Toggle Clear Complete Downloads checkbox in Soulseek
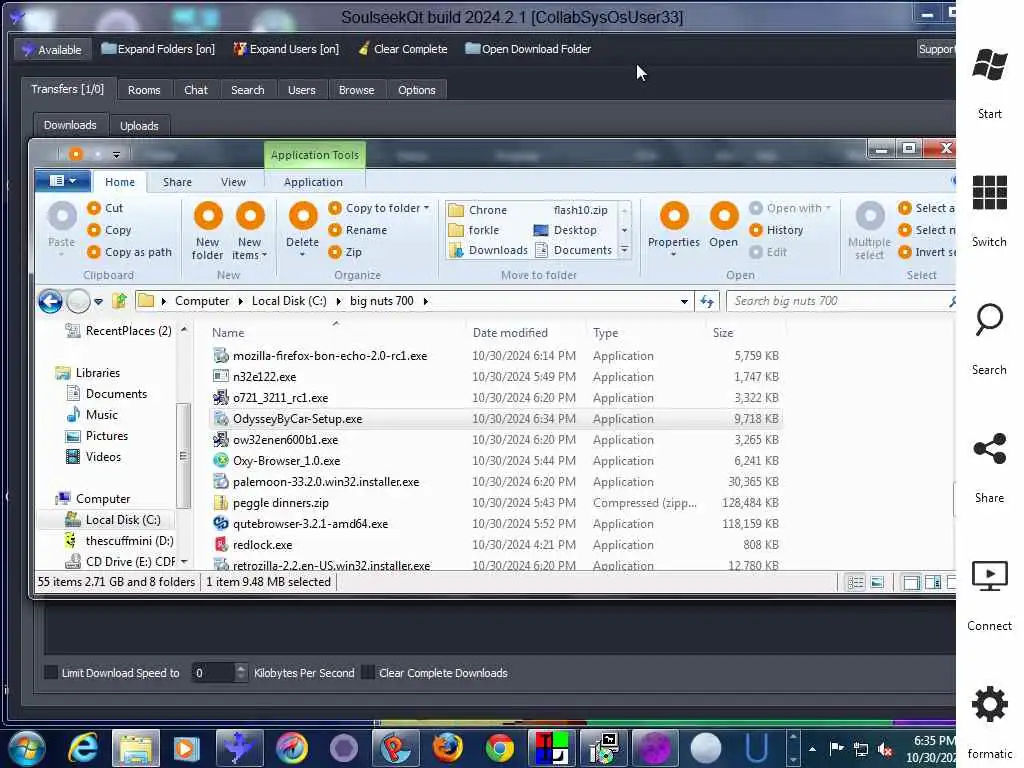 point(368,673)
